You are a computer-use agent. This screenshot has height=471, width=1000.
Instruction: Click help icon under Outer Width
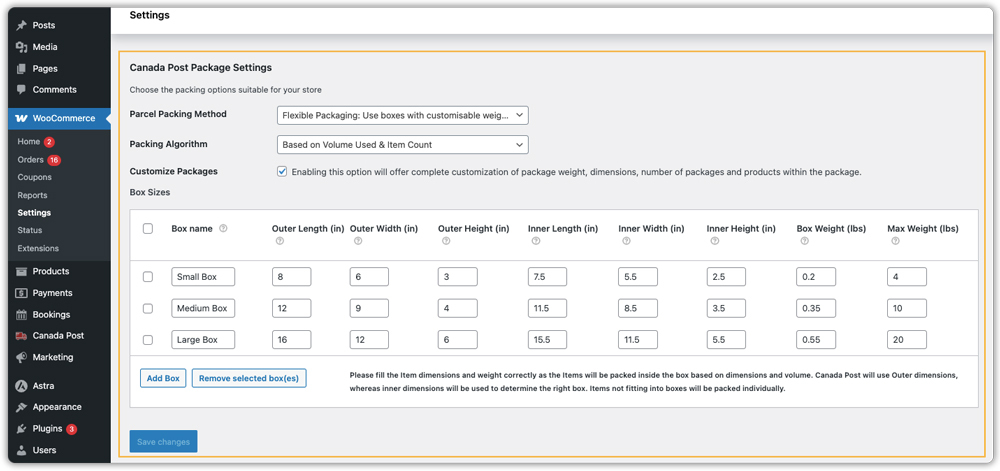pyautogui.click(x=357, y=242)
